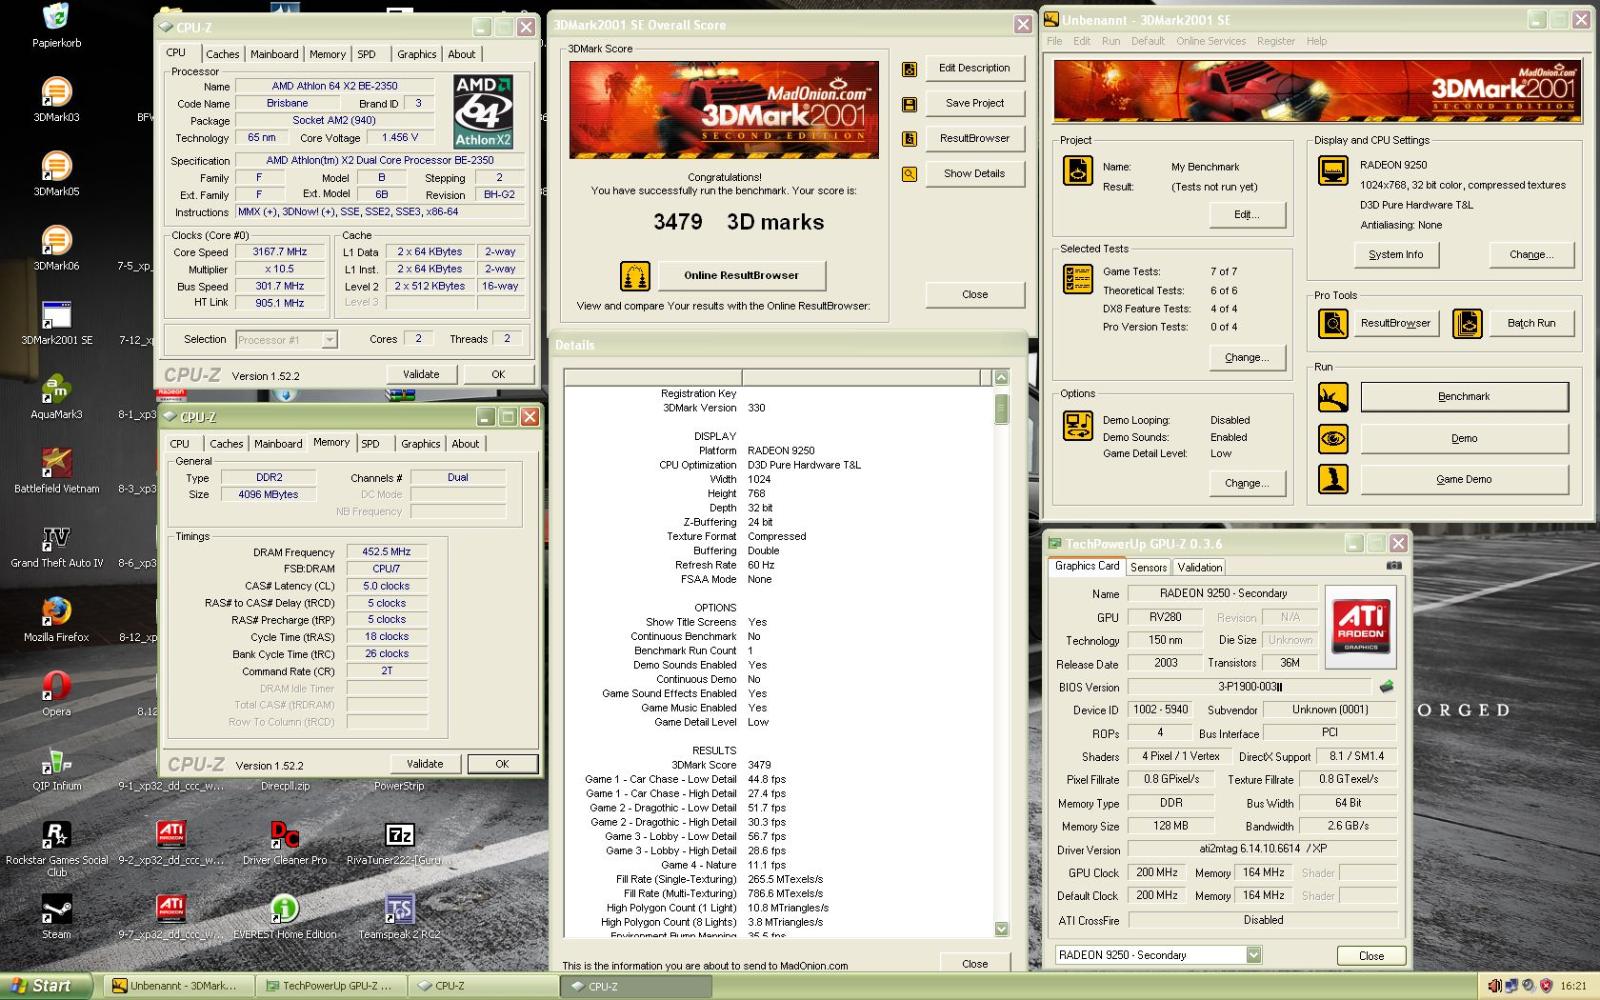The height and width of the screenshot is (1000, 1600).
Task: Click the GPU-Z BIOS save chip icon
Action: click(x=1386, y=687)
